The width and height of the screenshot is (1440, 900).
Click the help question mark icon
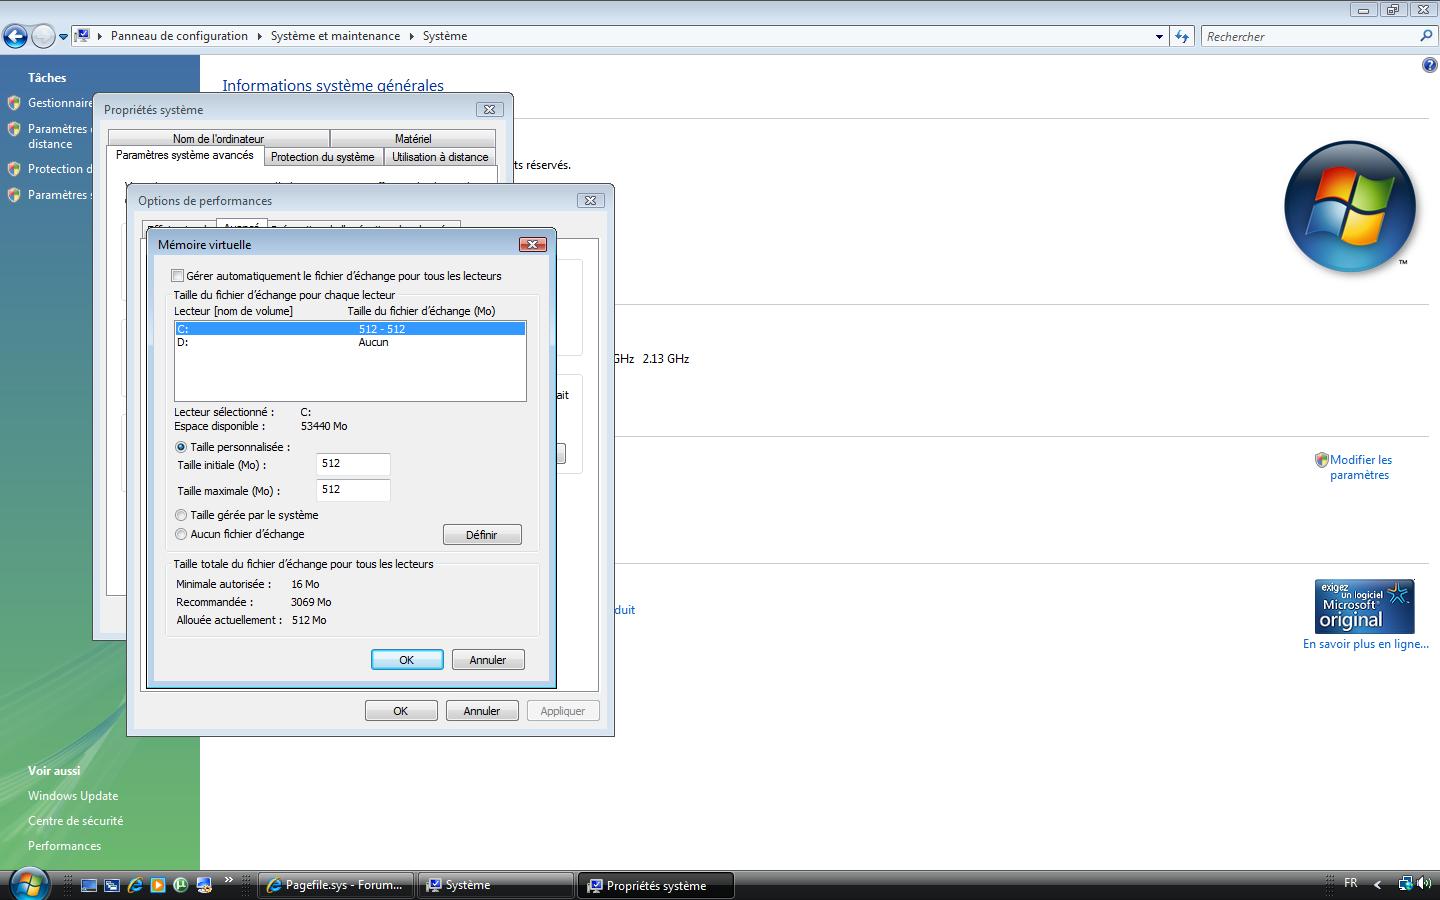(1429, 65)
